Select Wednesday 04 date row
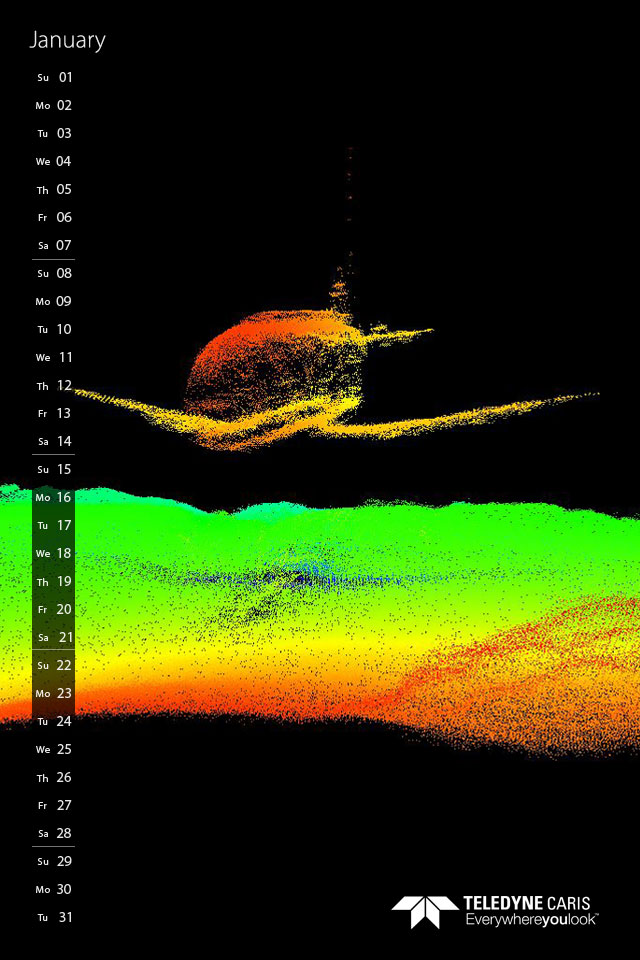 pos(54,162)
